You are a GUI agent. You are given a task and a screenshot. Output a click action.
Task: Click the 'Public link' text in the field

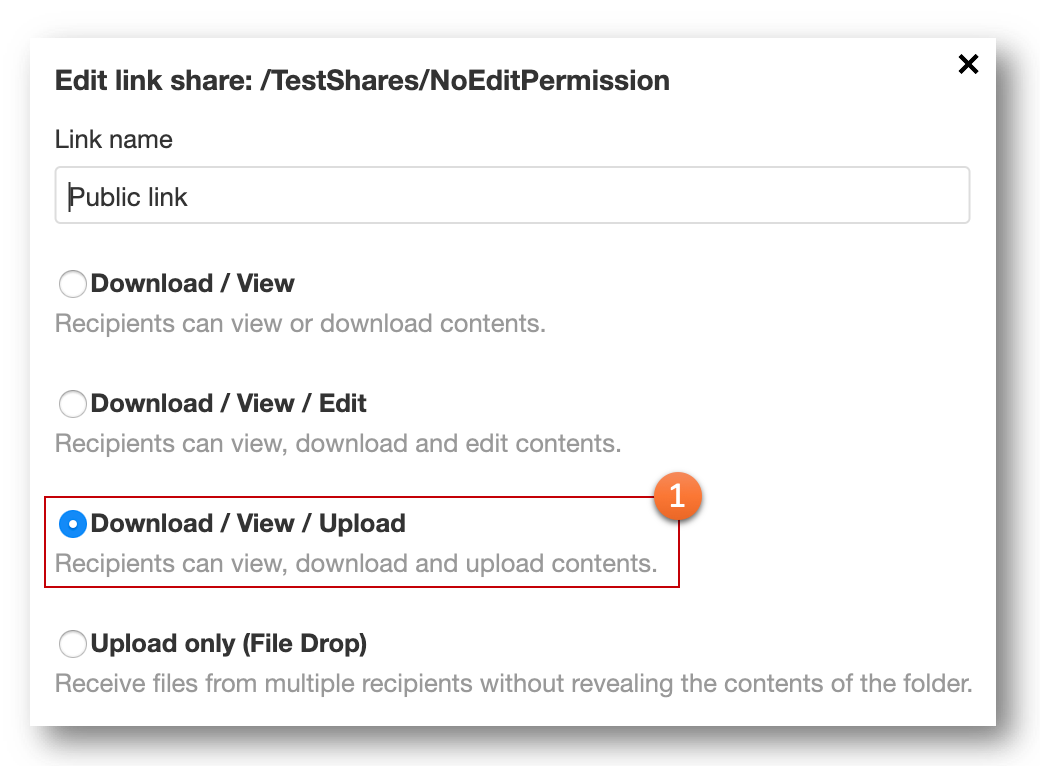click(128, 197)
